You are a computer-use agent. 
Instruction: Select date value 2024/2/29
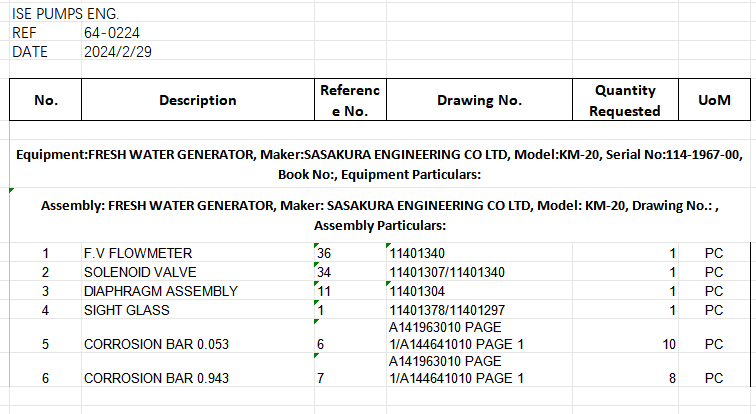[198, 52]
